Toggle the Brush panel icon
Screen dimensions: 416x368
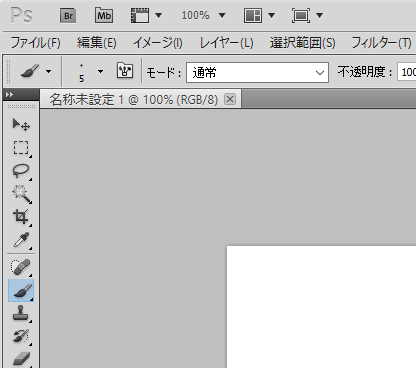coord(125,71)
